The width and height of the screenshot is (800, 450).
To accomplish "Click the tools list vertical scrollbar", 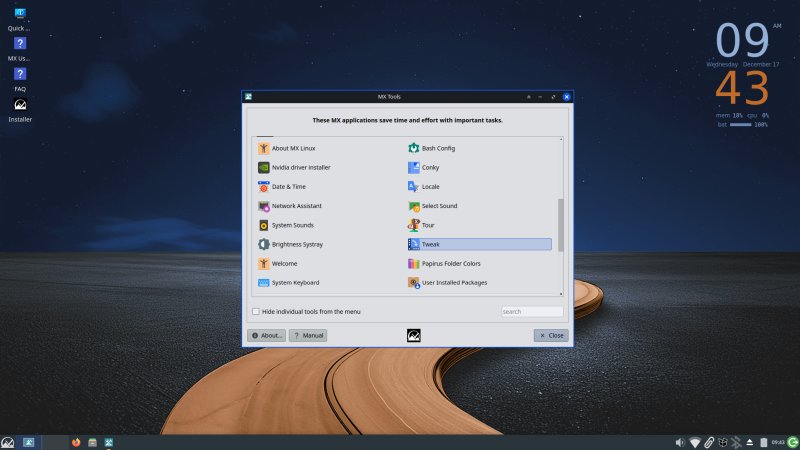I will 561,225.
